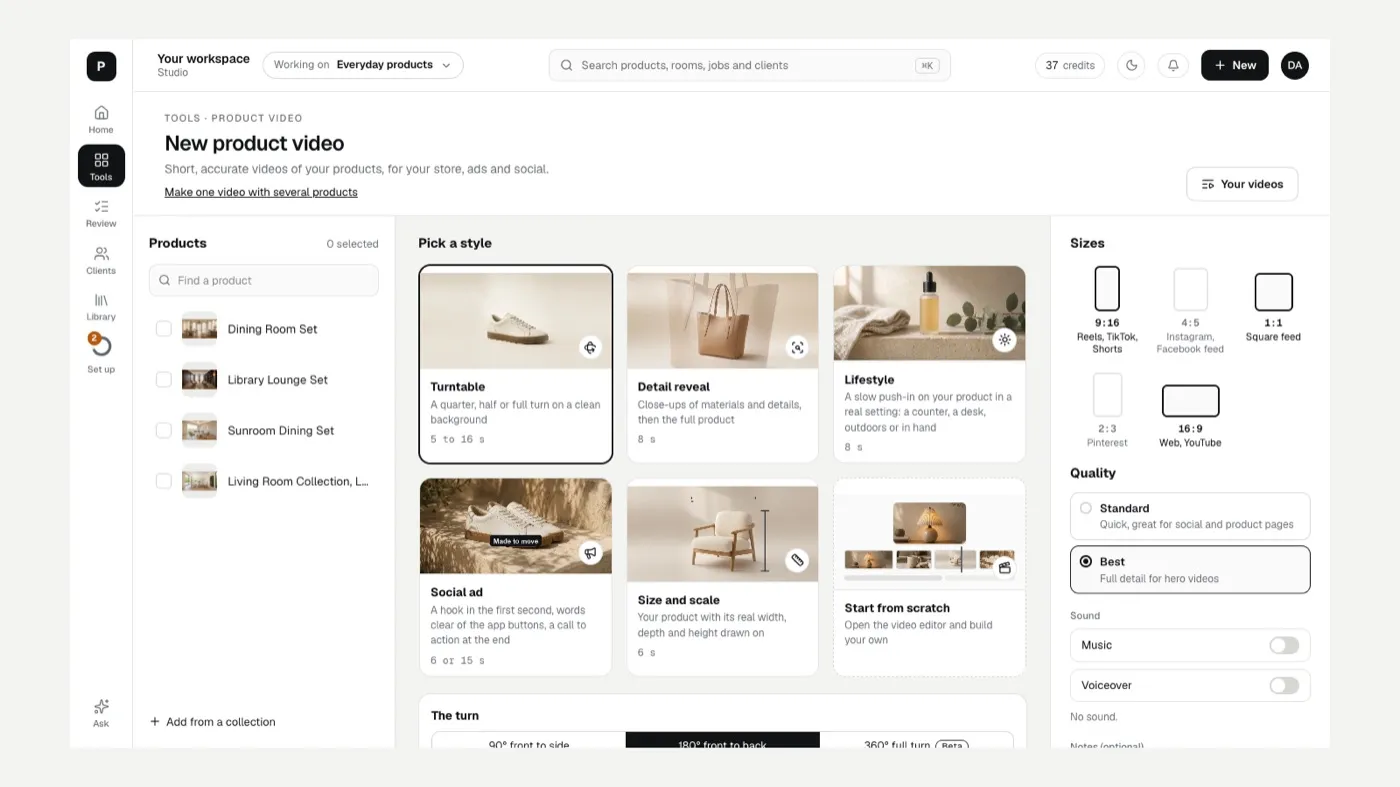
Task: Go to the Review sidebar icon
Action: point(101,213)
